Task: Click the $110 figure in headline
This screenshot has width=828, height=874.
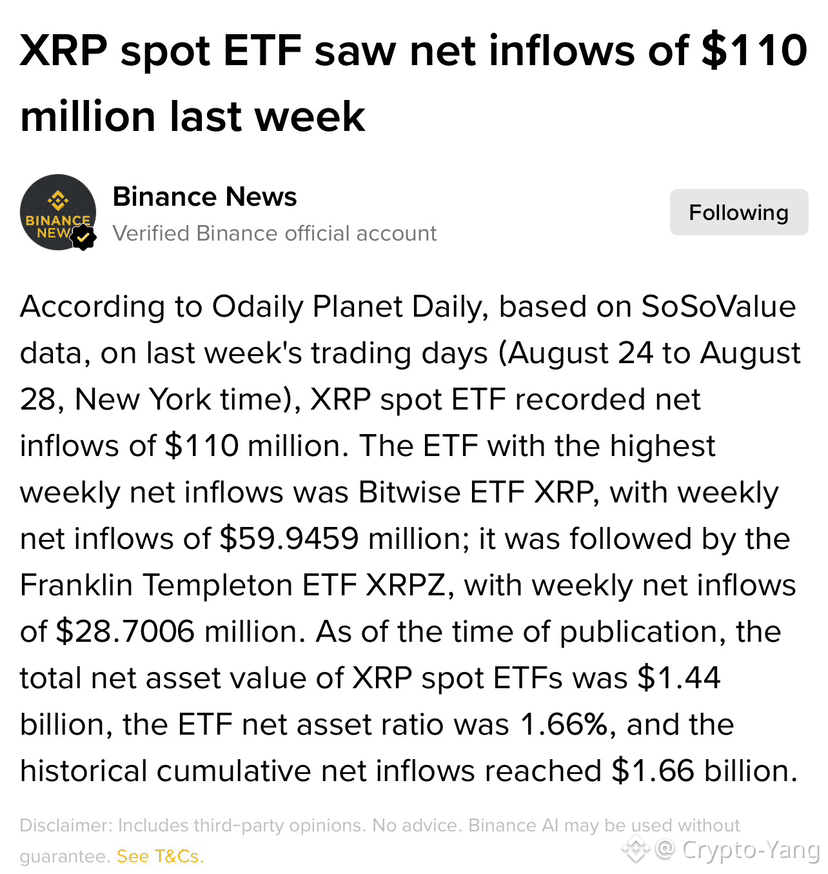Action: (754, 51)
